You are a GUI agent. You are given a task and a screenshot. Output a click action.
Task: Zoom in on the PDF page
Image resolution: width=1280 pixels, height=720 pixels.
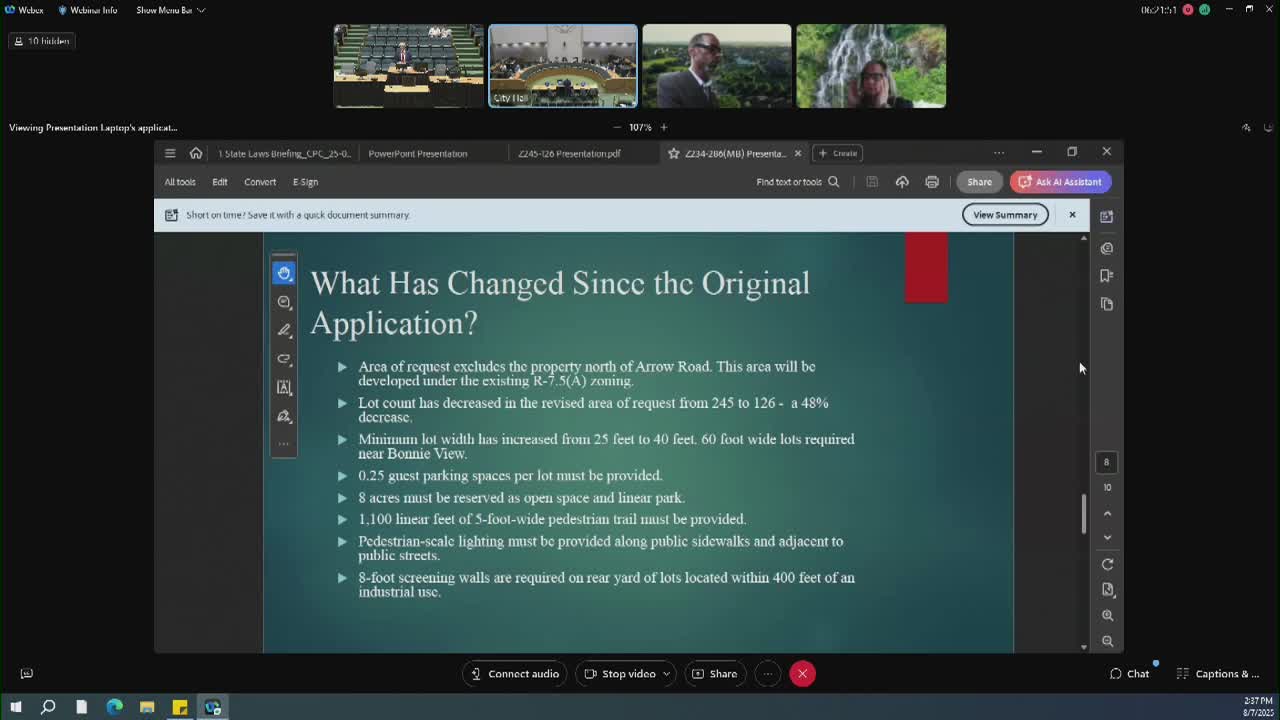(x=1107, y=616)
